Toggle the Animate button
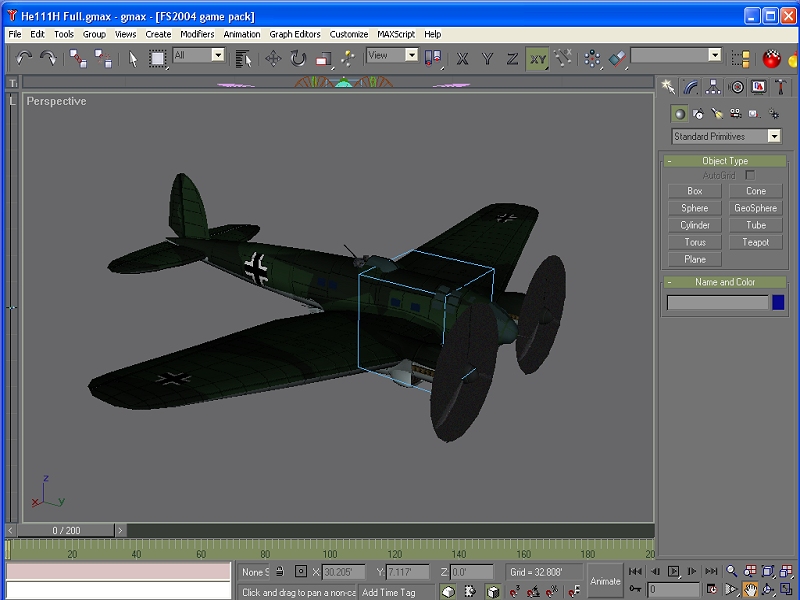The width and height of the screenshot is (800, 600). [x=605, y=580]
